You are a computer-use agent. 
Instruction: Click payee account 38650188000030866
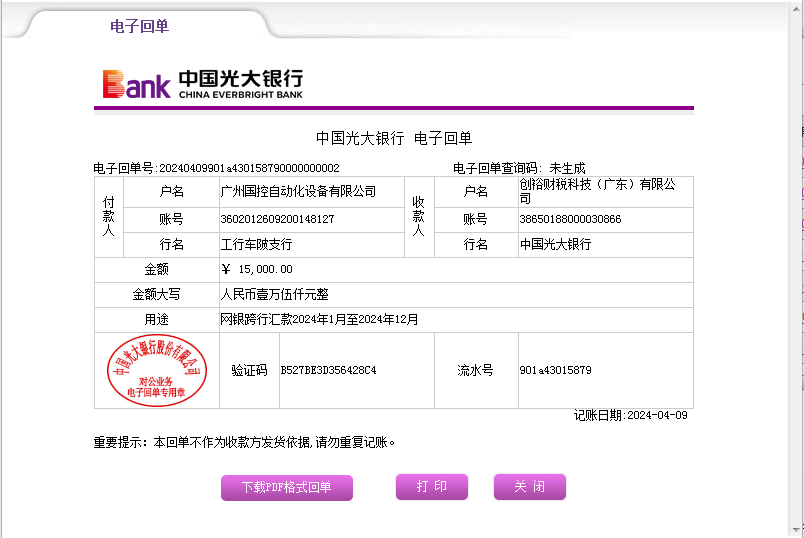coord(570,220)
